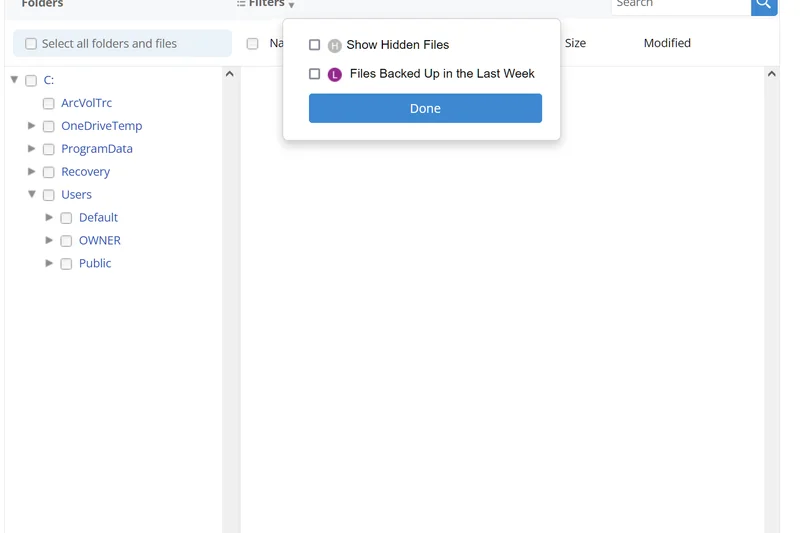
Task: Collapse the C: drive tree node
Action: 15,80
